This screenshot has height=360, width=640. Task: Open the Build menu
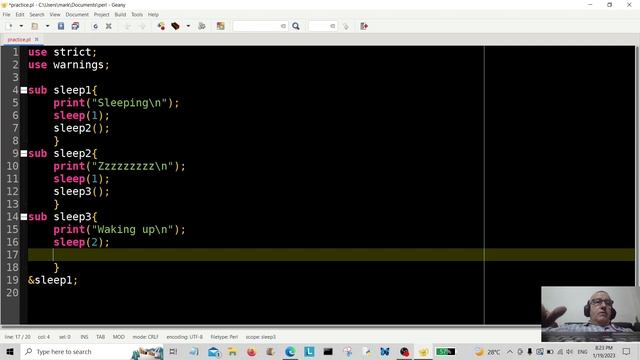coord(120,15)
